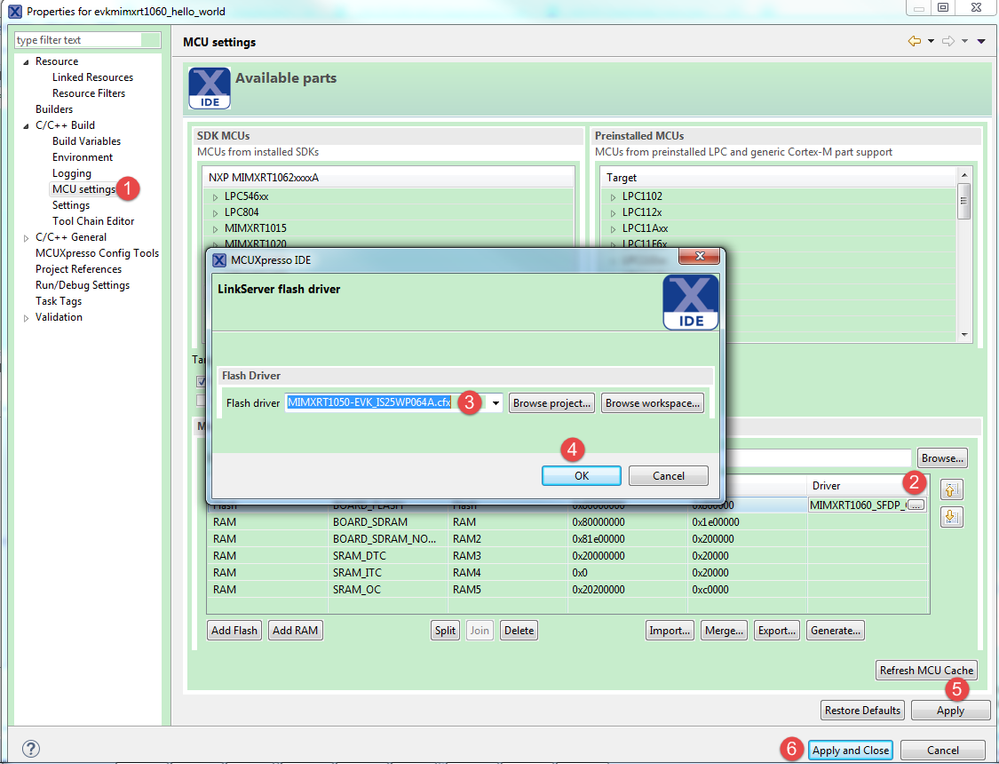999x764 pixels.
Task: Click the forward navigation arrow icon
Action: coord(948,41)
